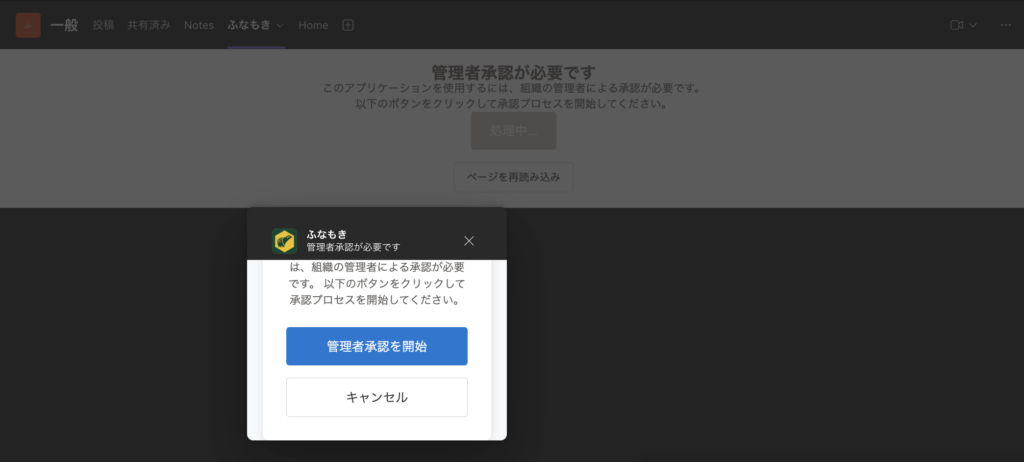
Task: Click the page heading 管理者承認が必要です
Action: tap(513, 72)
